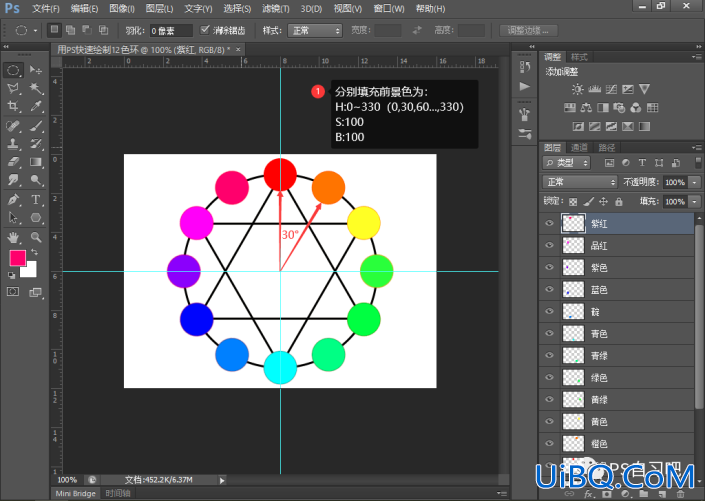Select the Polygonal Lasso tool
The width and height of the screenshot is (705, 501).
13,88
